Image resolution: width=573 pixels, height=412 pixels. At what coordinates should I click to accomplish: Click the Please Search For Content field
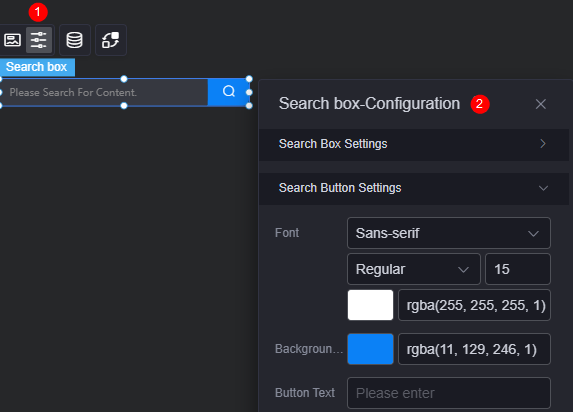coord(104,92)
